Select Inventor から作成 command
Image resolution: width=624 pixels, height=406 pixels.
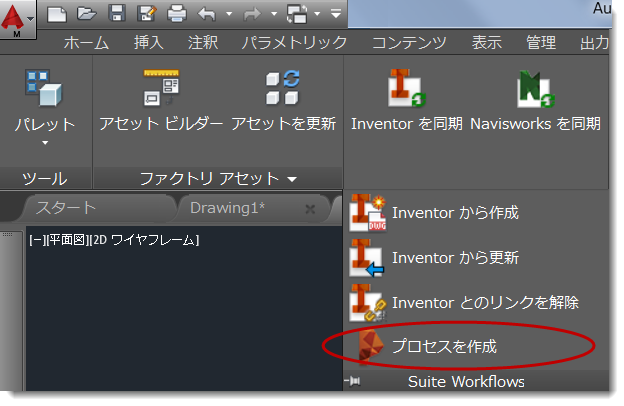click(x=435, y=213)
